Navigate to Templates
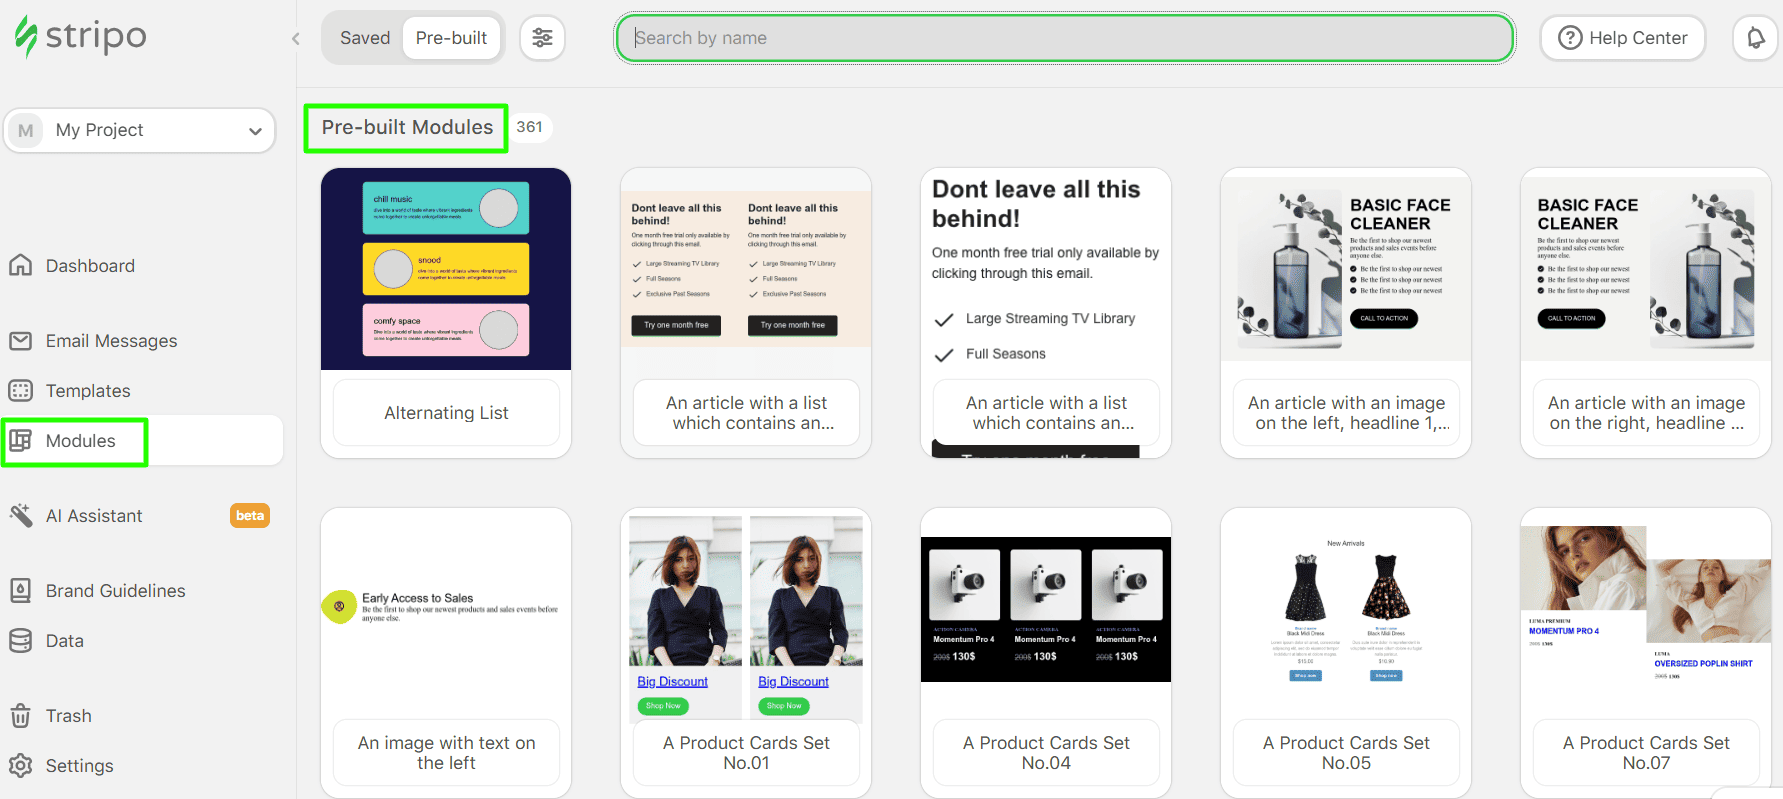This screenshot has height=799, width=1783. 88,391
